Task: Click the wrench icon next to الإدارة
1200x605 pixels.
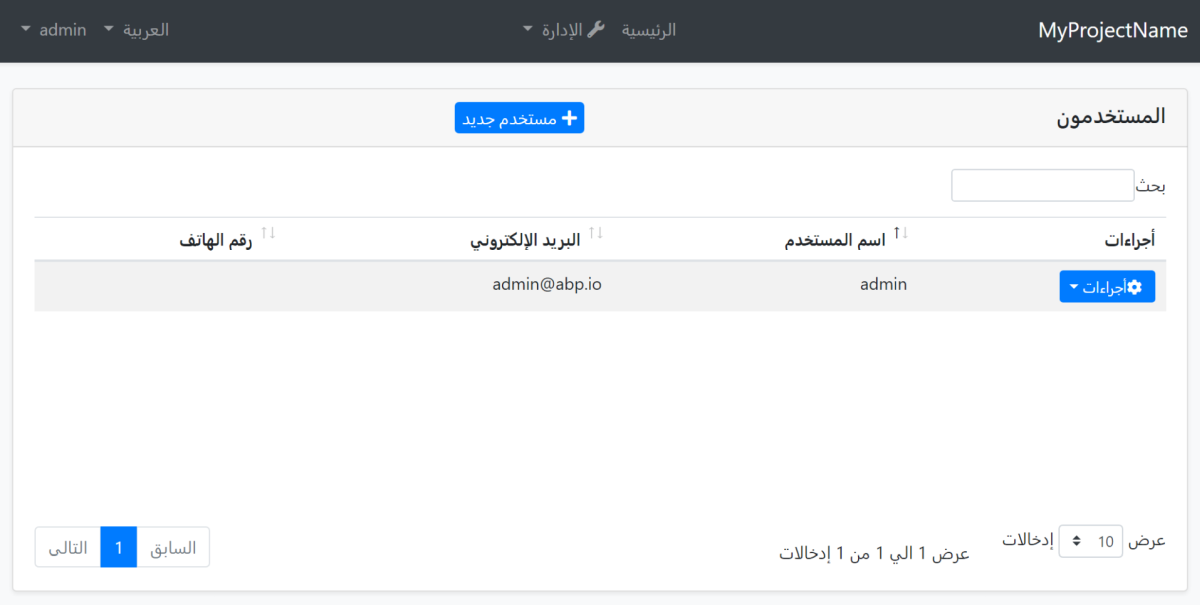Action: (597, 29)
